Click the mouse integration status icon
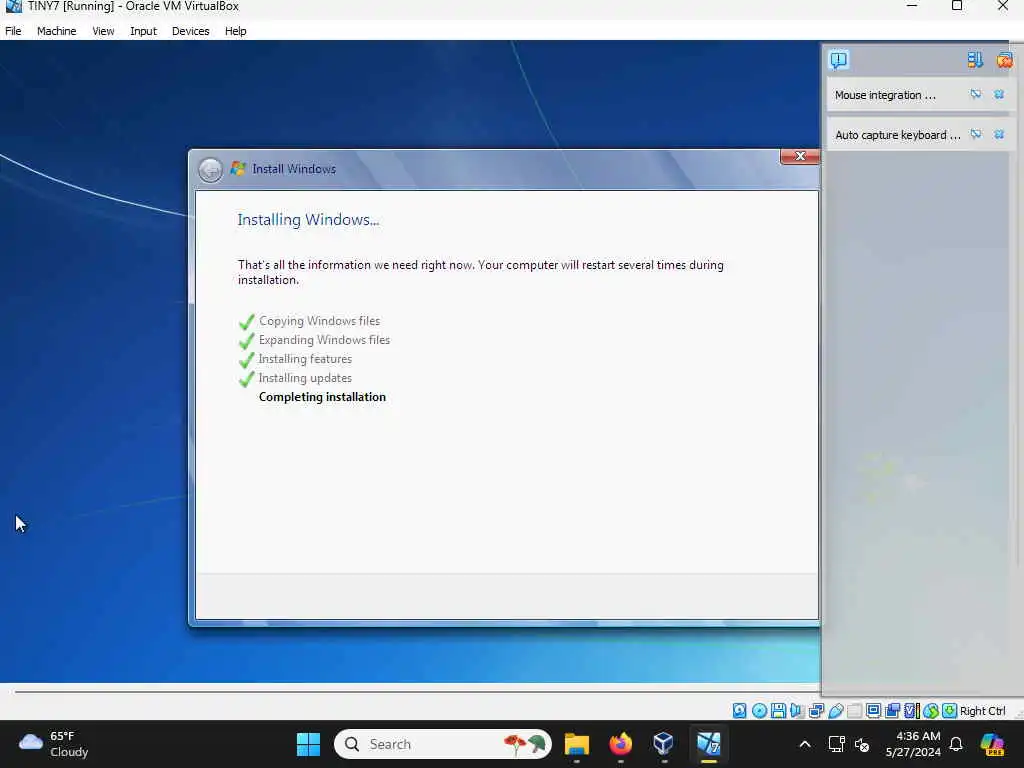Viewport: 1024px width, 768px height. 931,711
